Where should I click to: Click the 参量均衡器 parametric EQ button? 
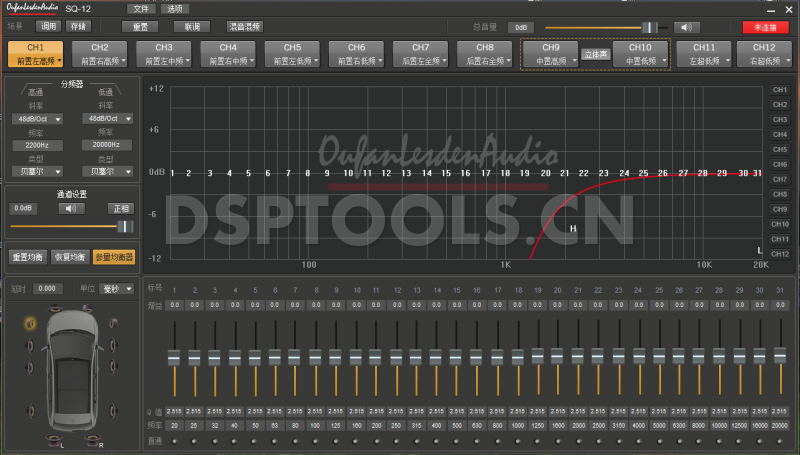(114, 257)
